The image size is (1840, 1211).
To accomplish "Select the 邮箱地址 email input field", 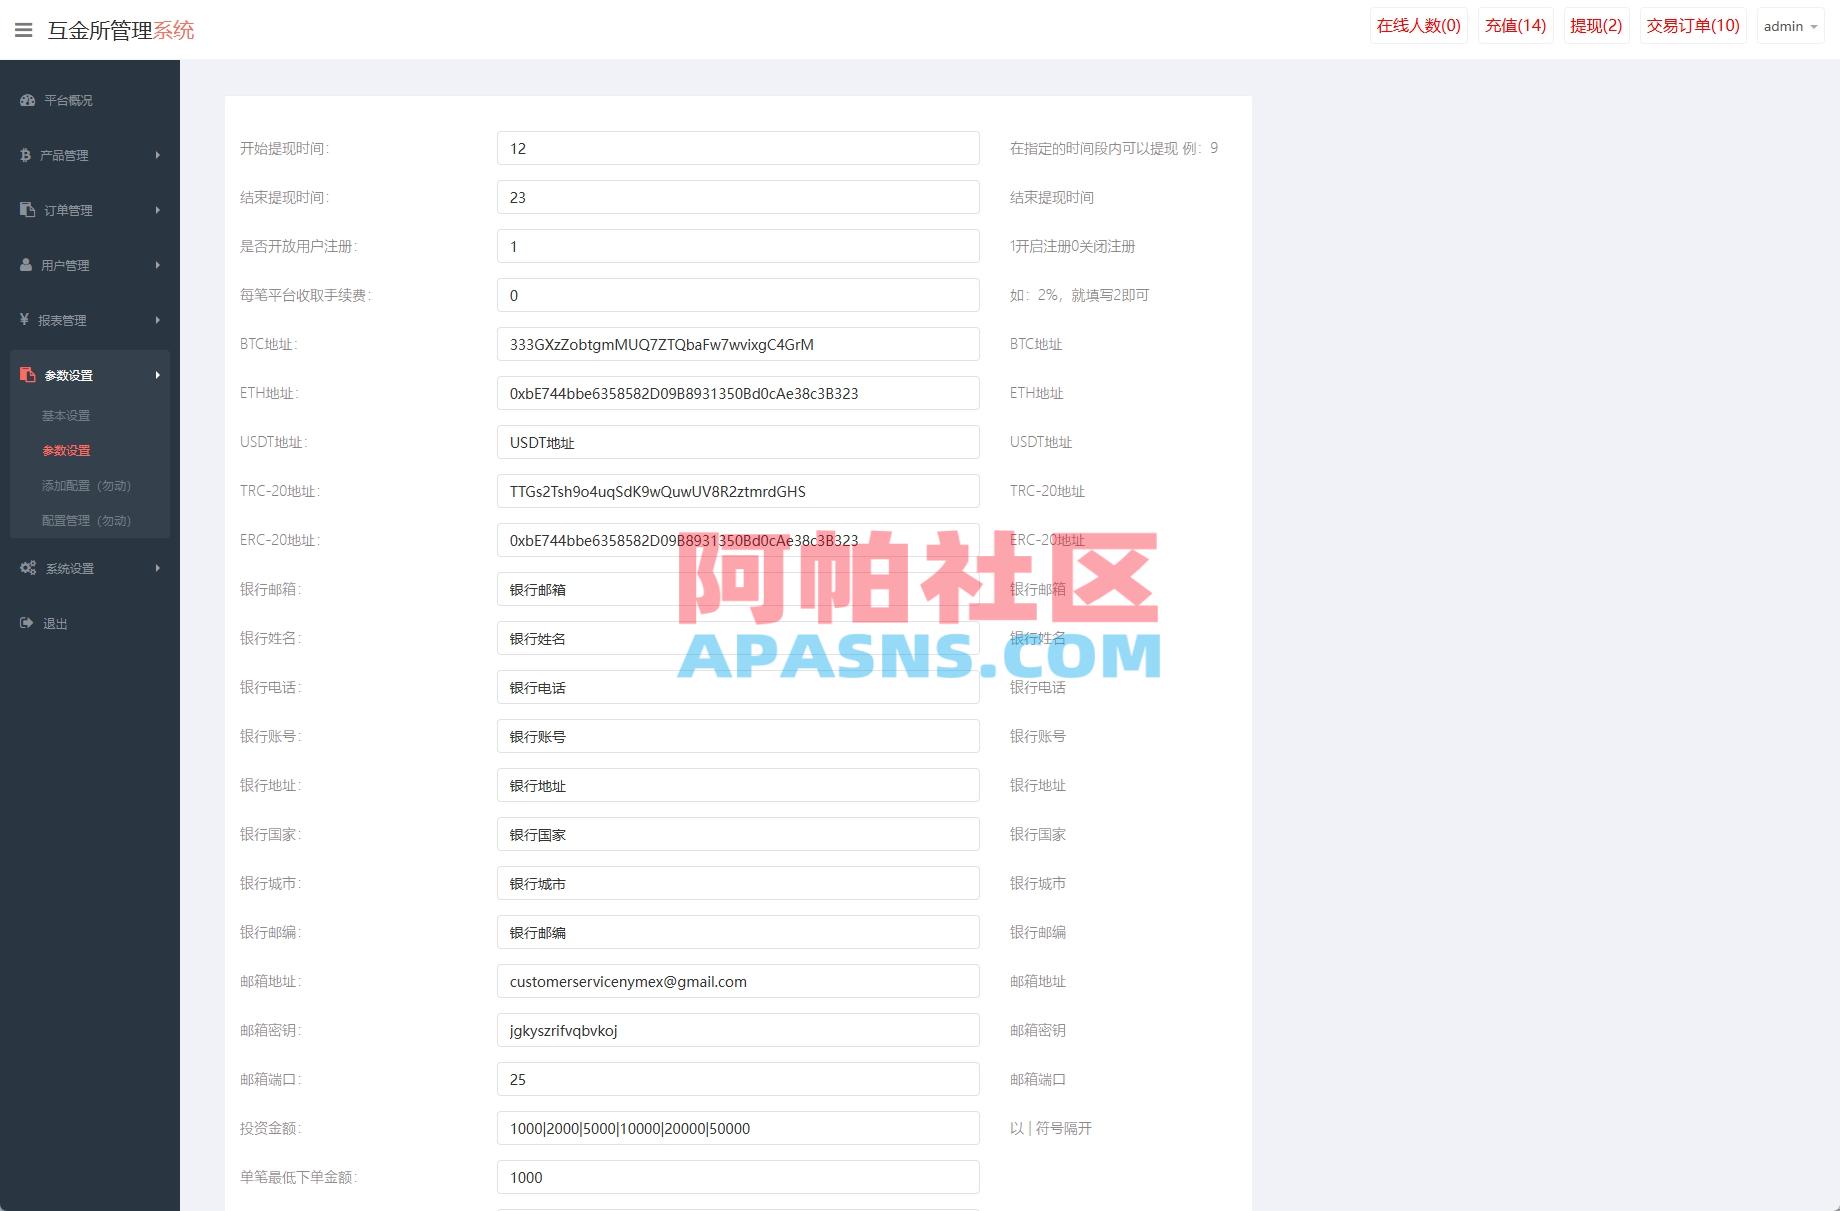I will click(x=738, y=981).
